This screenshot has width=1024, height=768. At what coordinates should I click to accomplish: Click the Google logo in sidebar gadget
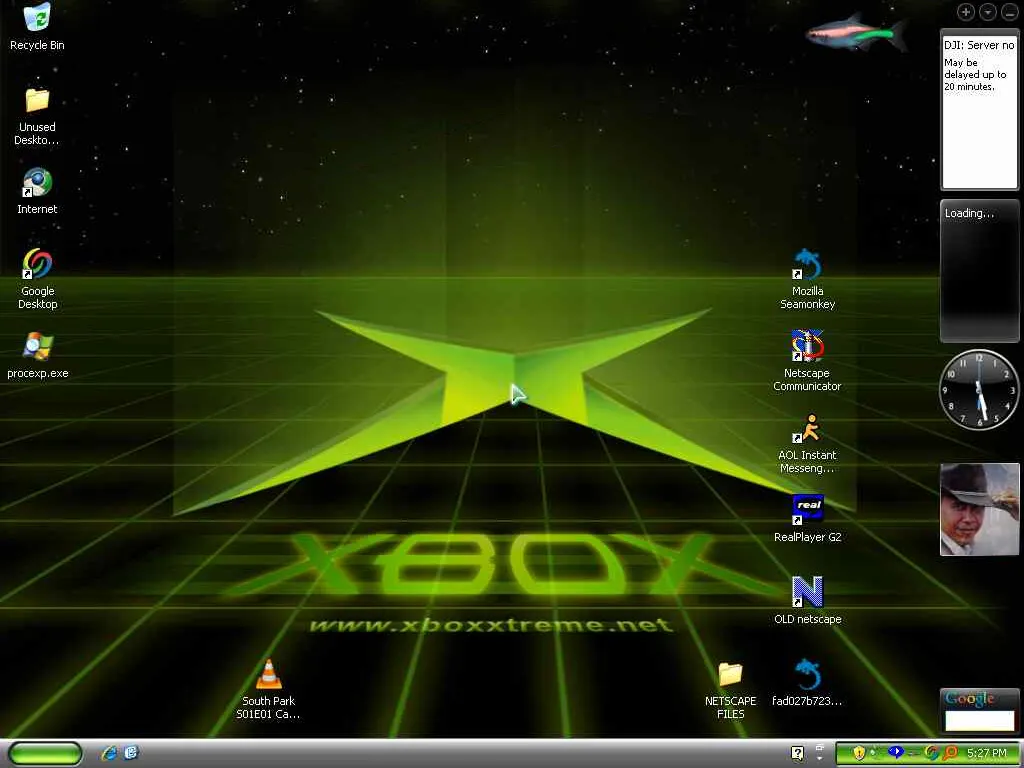[969, 699]
